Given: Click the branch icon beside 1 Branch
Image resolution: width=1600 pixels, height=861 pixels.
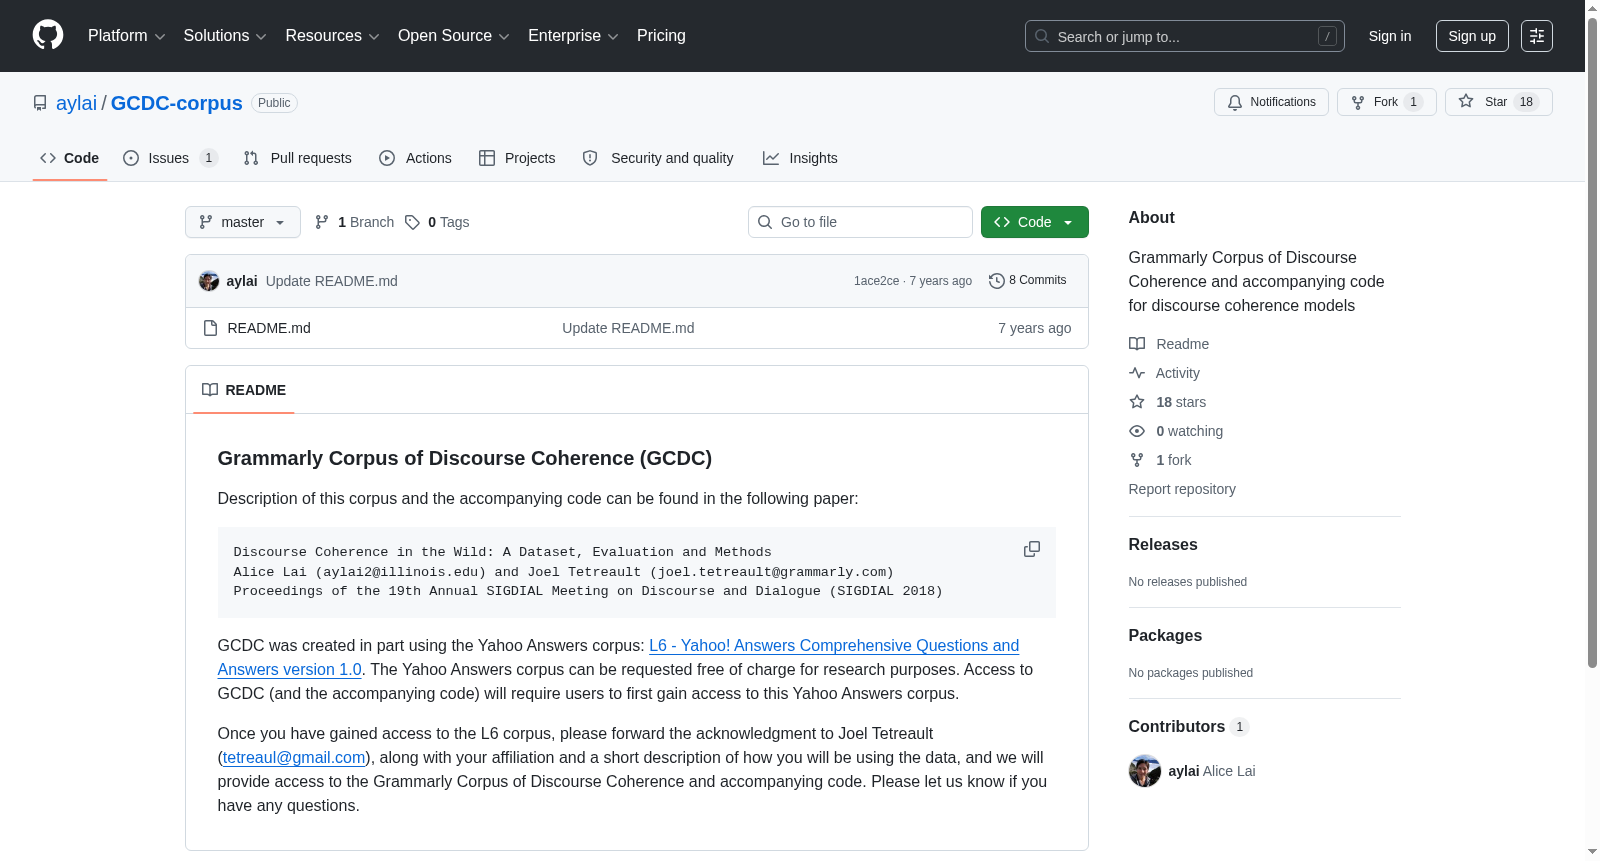Looking at the screenshot, I should point(322,222).
